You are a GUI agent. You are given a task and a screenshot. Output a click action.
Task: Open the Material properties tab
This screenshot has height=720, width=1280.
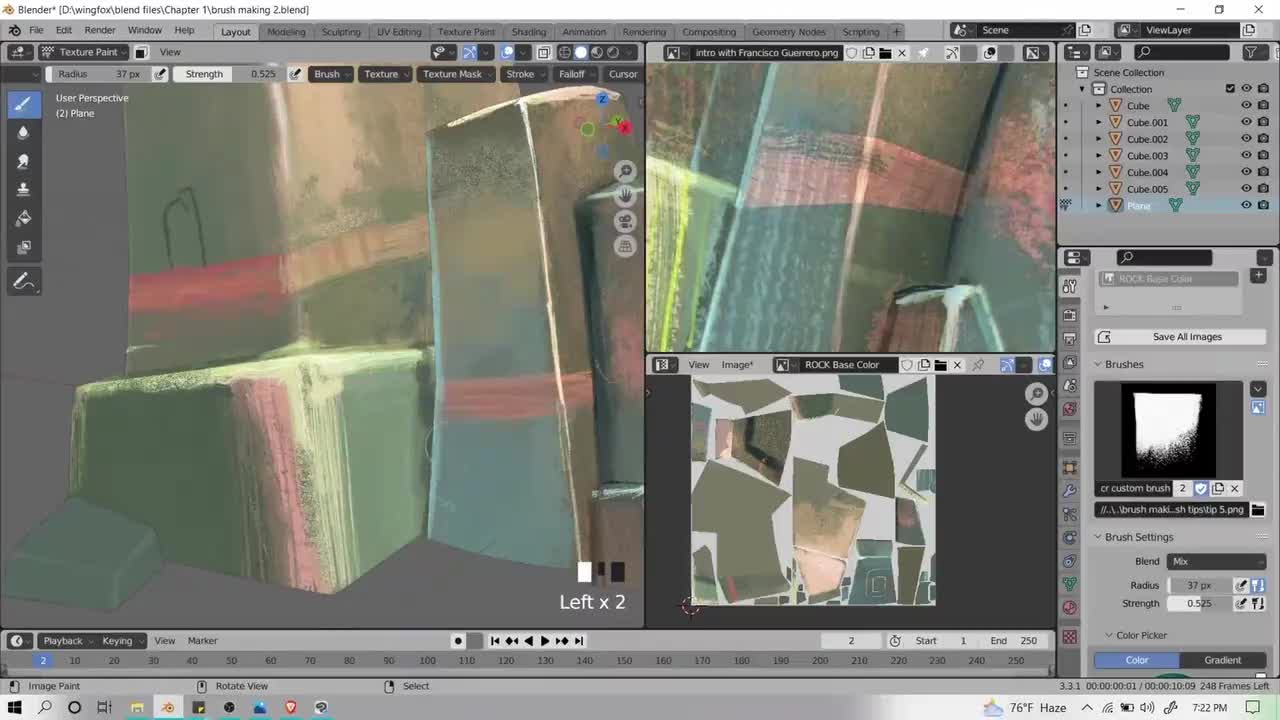1070,607
